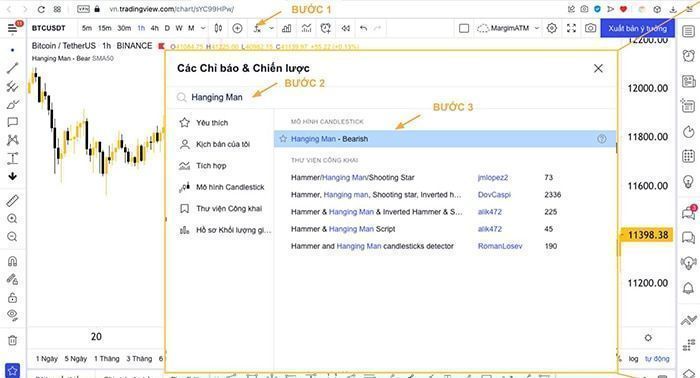Select Hammer/Hanging Man/Shooting Star script
This screenshot has height=378, width=700.
[x=353, y=178]
